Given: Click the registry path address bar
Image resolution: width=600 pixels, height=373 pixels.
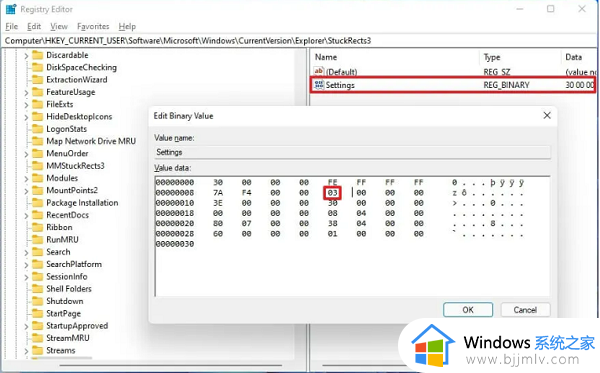Looking at the screenshot, I should tap(300, 41).
